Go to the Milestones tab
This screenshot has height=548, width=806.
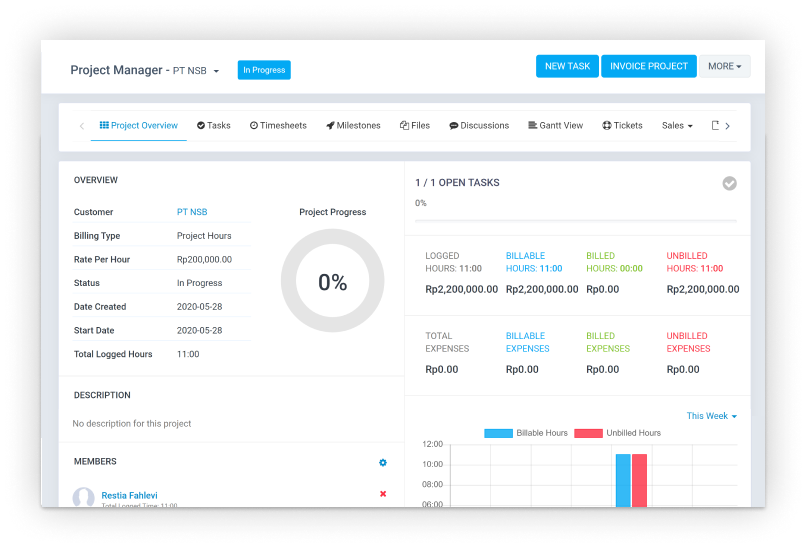(353, 125)
